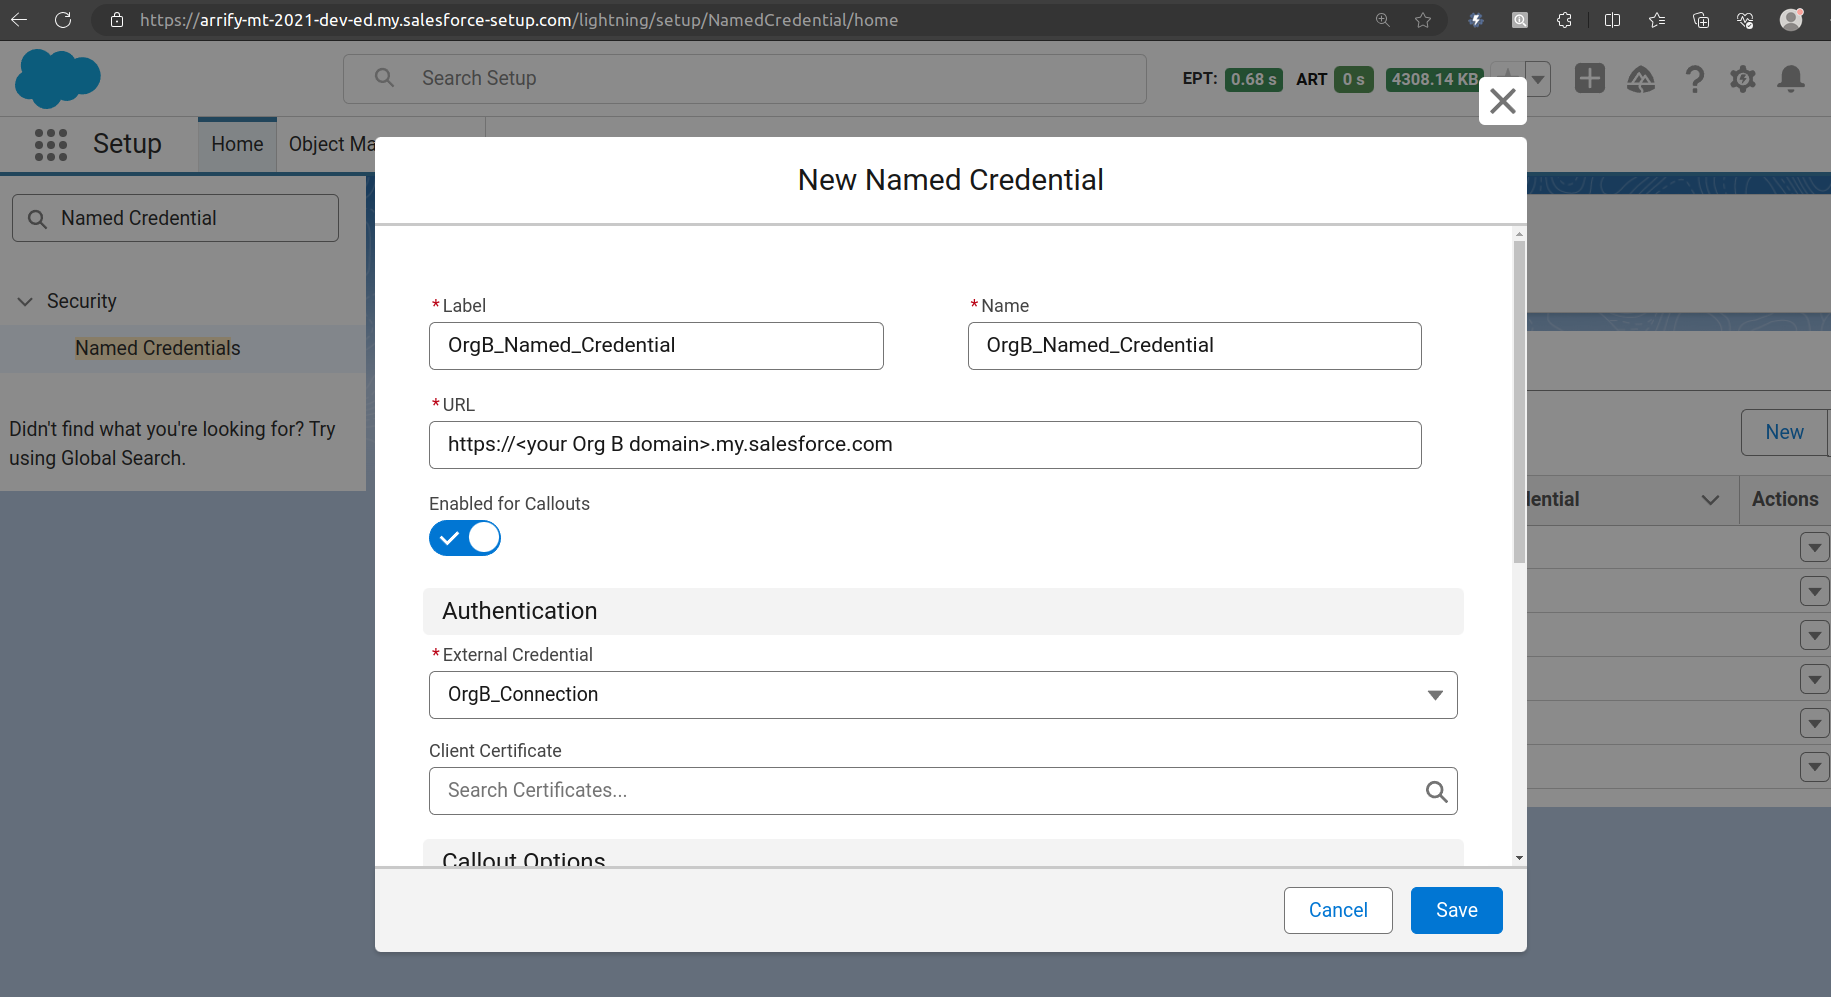Open the External Credential dropdown
Viewport: 1831px width, 997px height.
pyautogui.click(x=1436, y=694)
